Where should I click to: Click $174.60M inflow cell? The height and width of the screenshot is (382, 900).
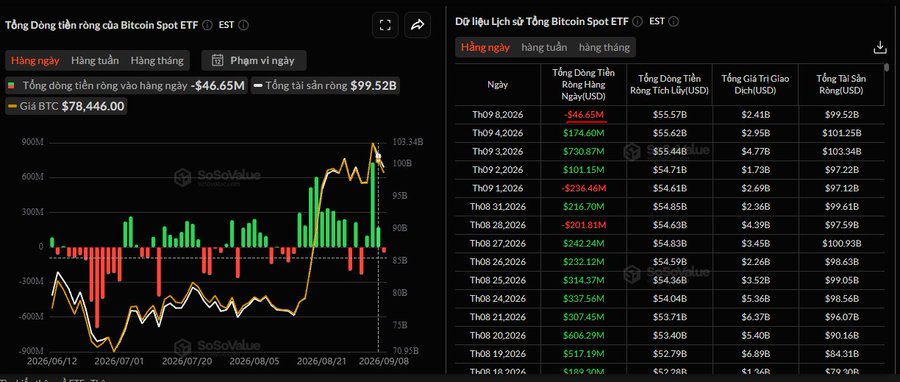tap(584, 133)
